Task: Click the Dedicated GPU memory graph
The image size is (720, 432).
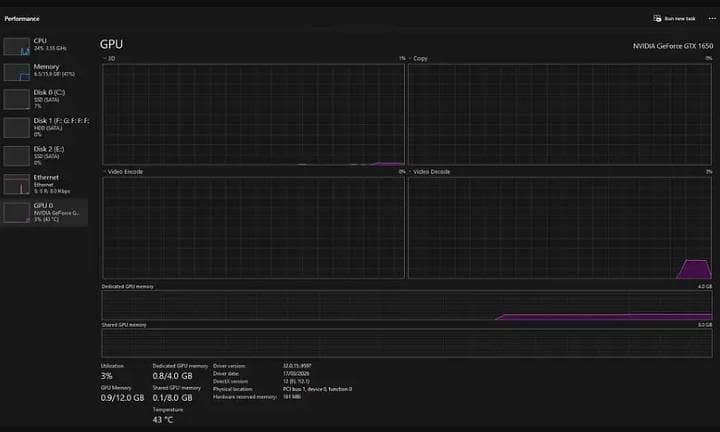Action: (407, 305)
